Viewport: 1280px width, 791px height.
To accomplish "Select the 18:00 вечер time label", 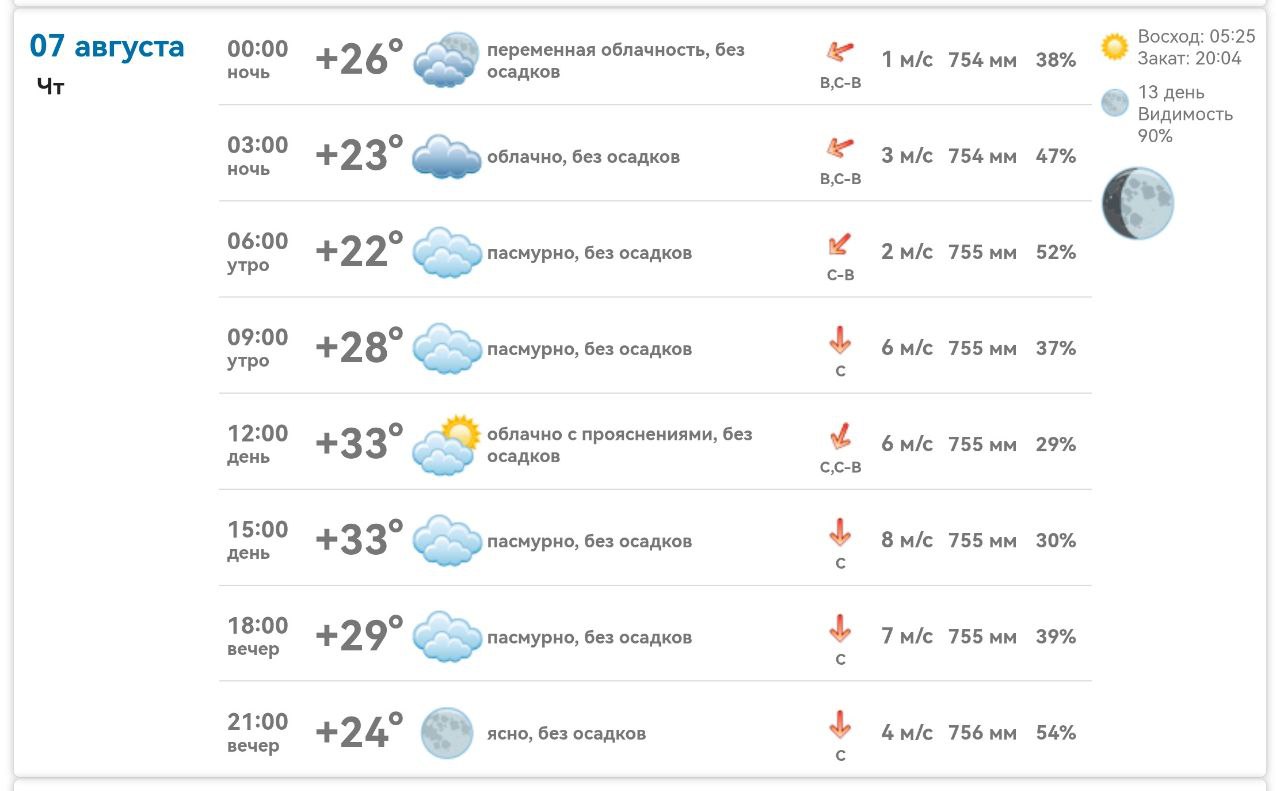I will click(257, 636).
